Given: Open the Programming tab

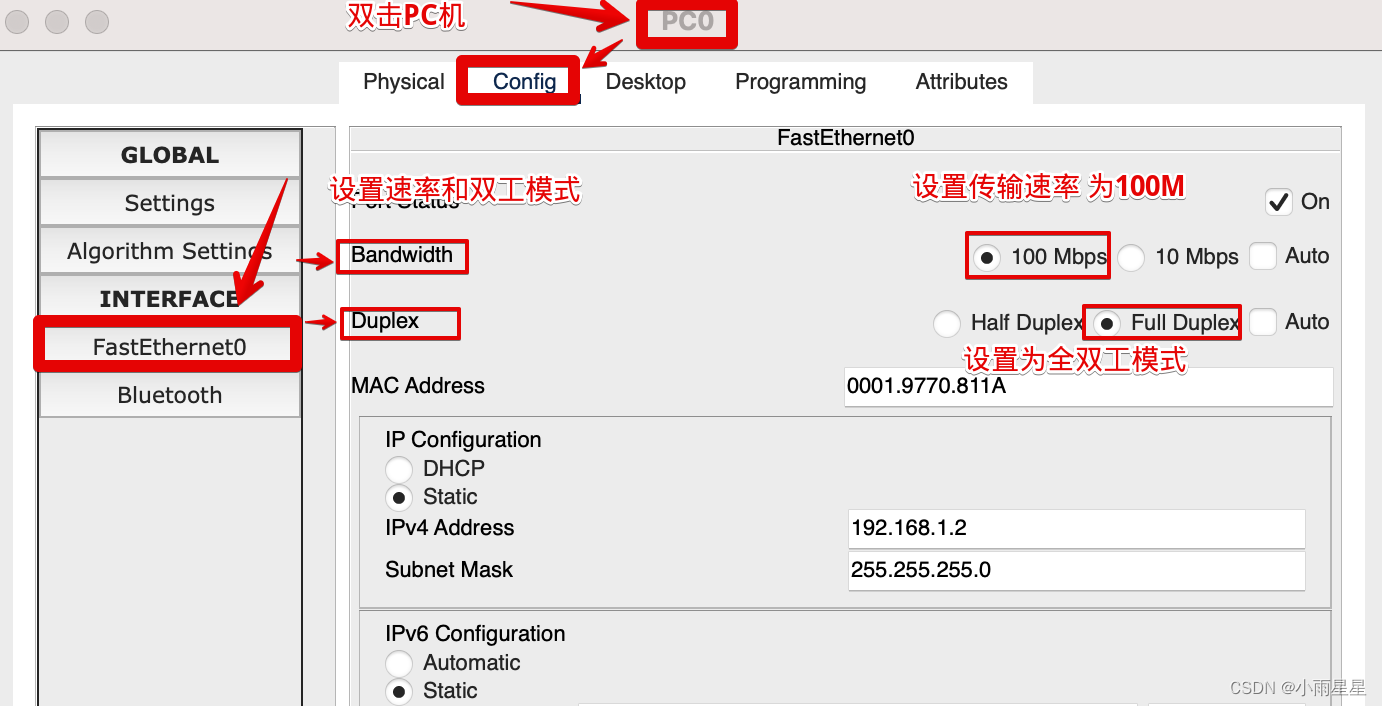Looking at the screenshot, I should 801,82.
